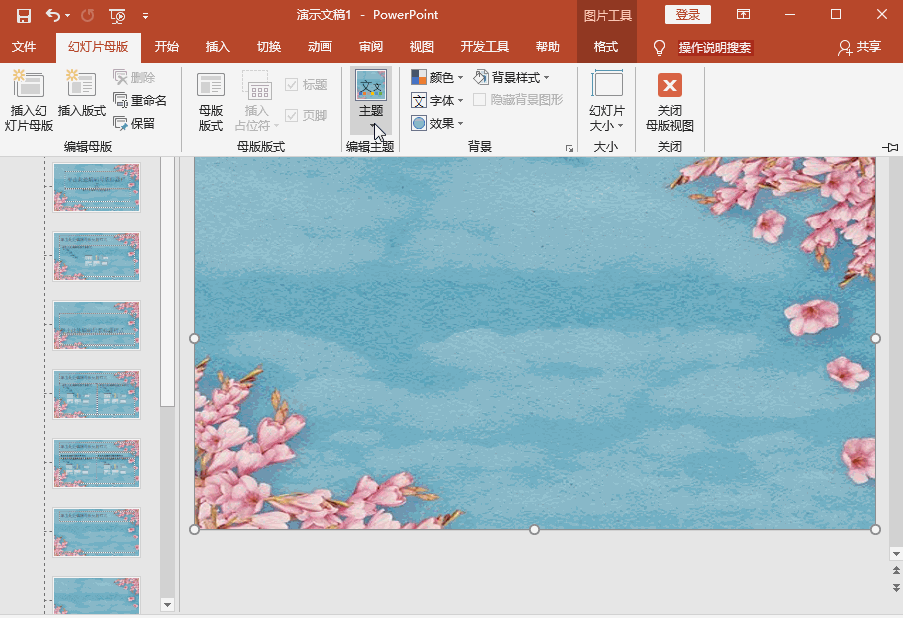Switch to the Insert (插入) ribbon tab
This screenshot has width=903, height=618.
[x=218, y=47]
